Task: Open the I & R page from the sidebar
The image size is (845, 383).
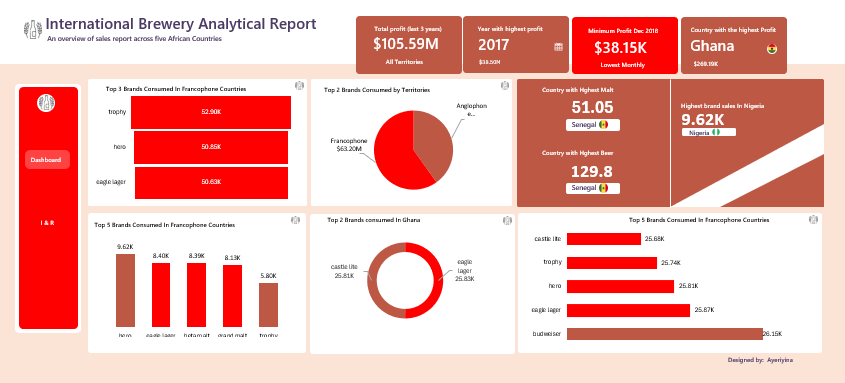Action: [47, 222]
